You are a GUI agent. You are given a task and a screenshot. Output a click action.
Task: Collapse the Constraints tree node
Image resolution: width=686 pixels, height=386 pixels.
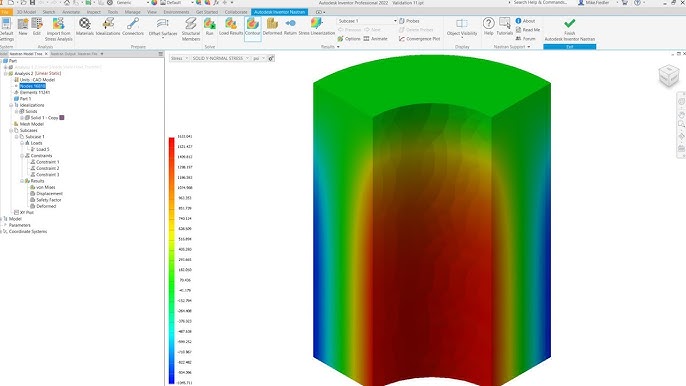coord(22,156)
